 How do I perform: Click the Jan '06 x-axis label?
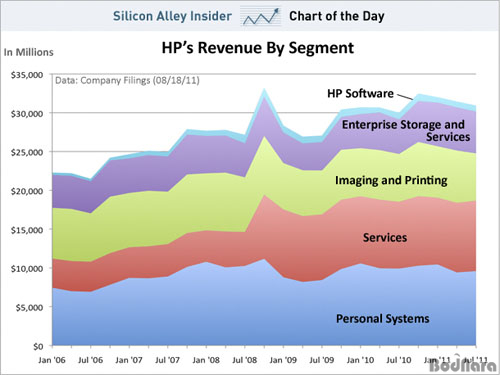click(x=52, y=360)
